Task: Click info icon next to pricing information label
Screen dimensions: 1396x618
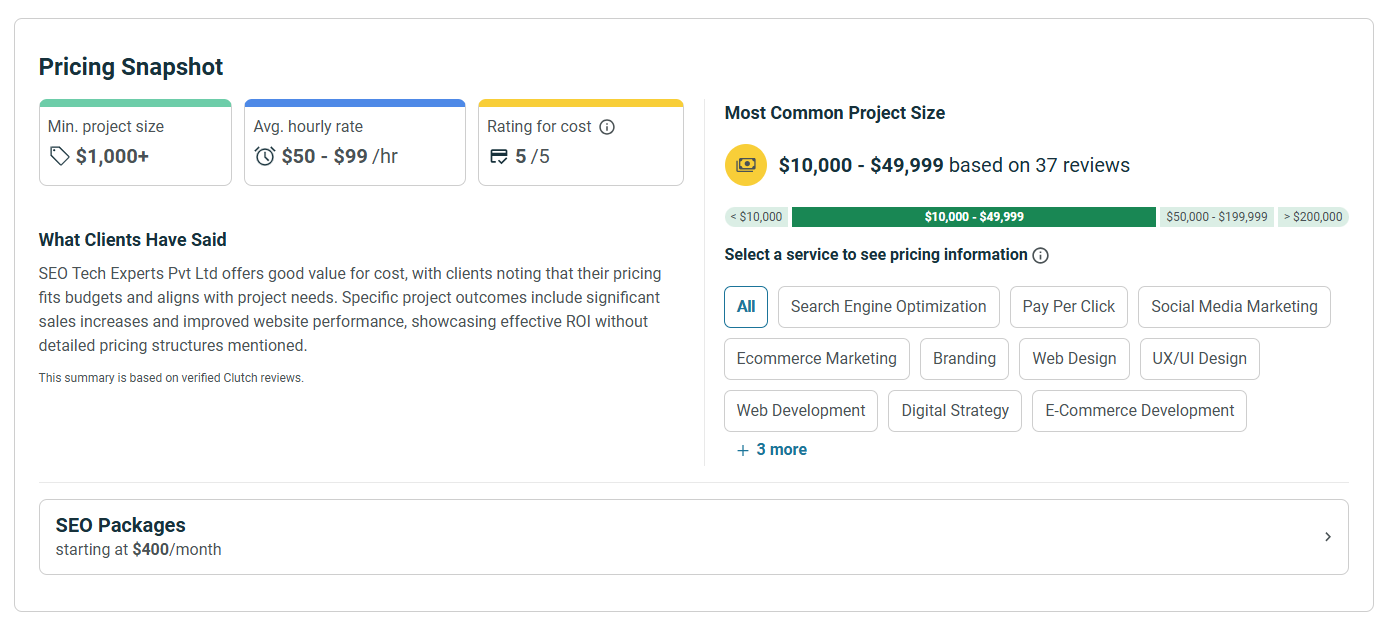Action: [x=1040, y=255]
